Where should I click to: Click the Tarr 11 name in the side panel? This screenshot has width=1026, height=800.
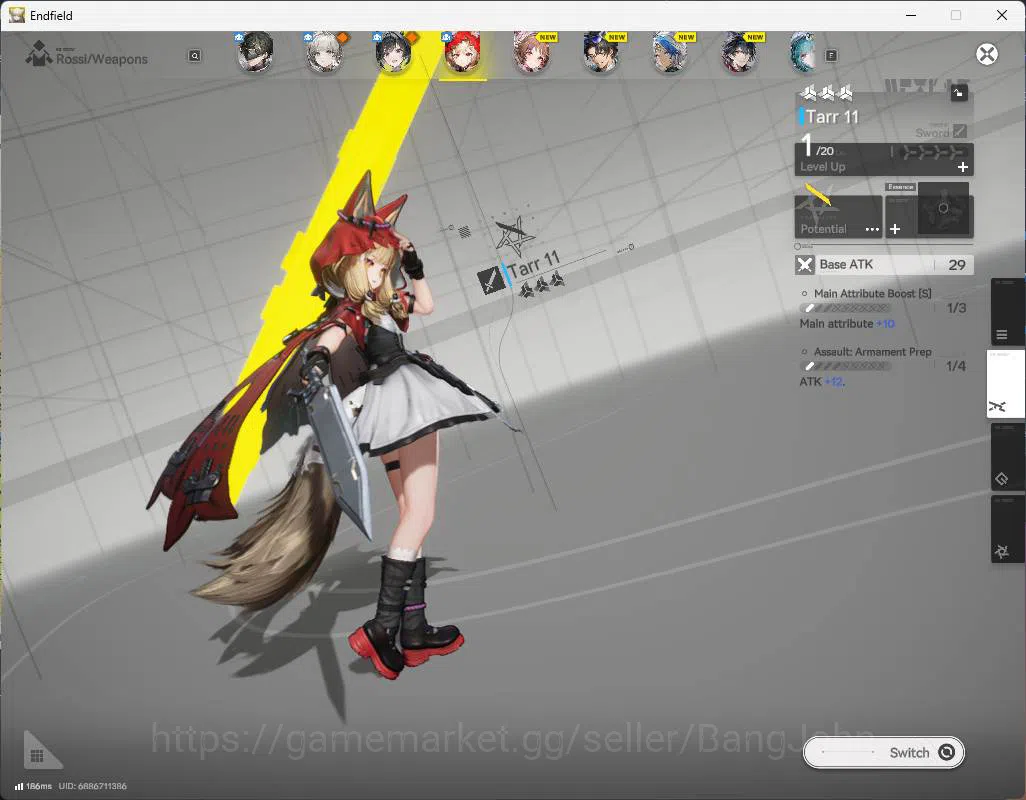tap(832, 117)
